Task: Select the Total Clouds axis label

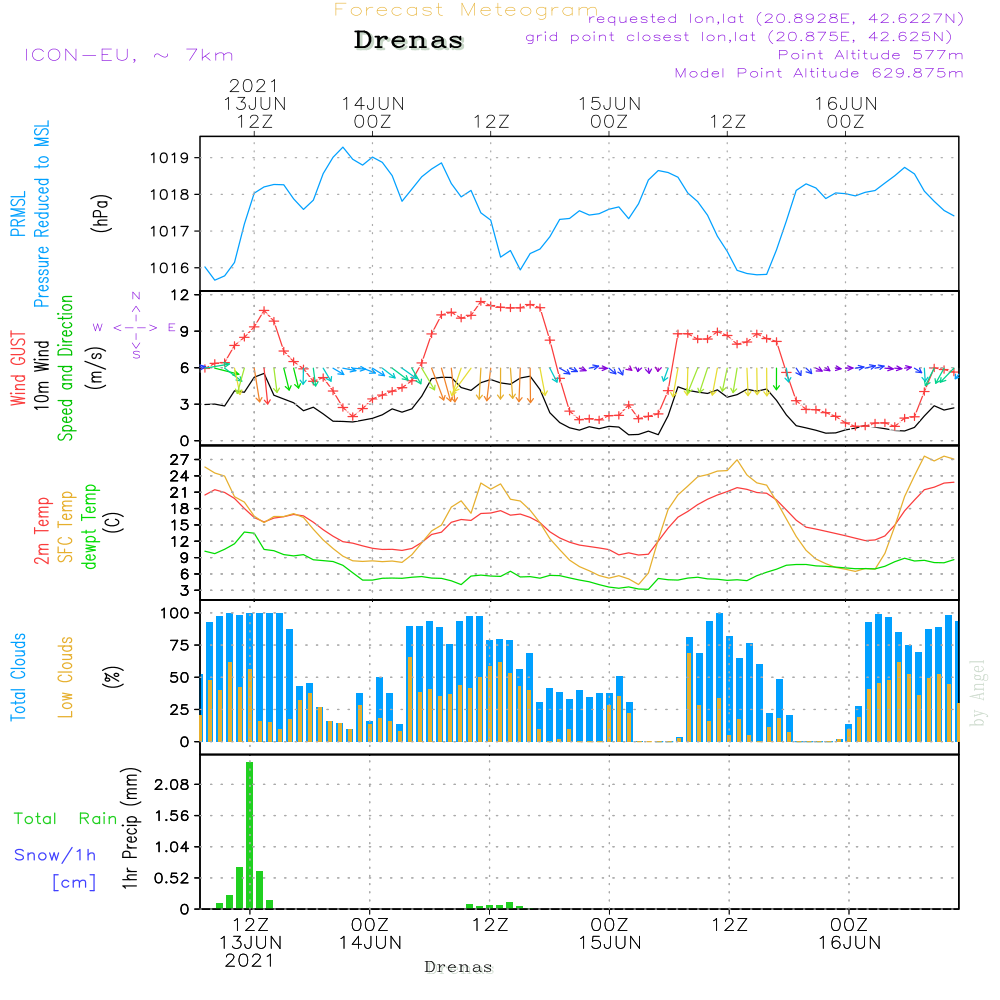Action: pyautogui.click(x=18, y=677)
